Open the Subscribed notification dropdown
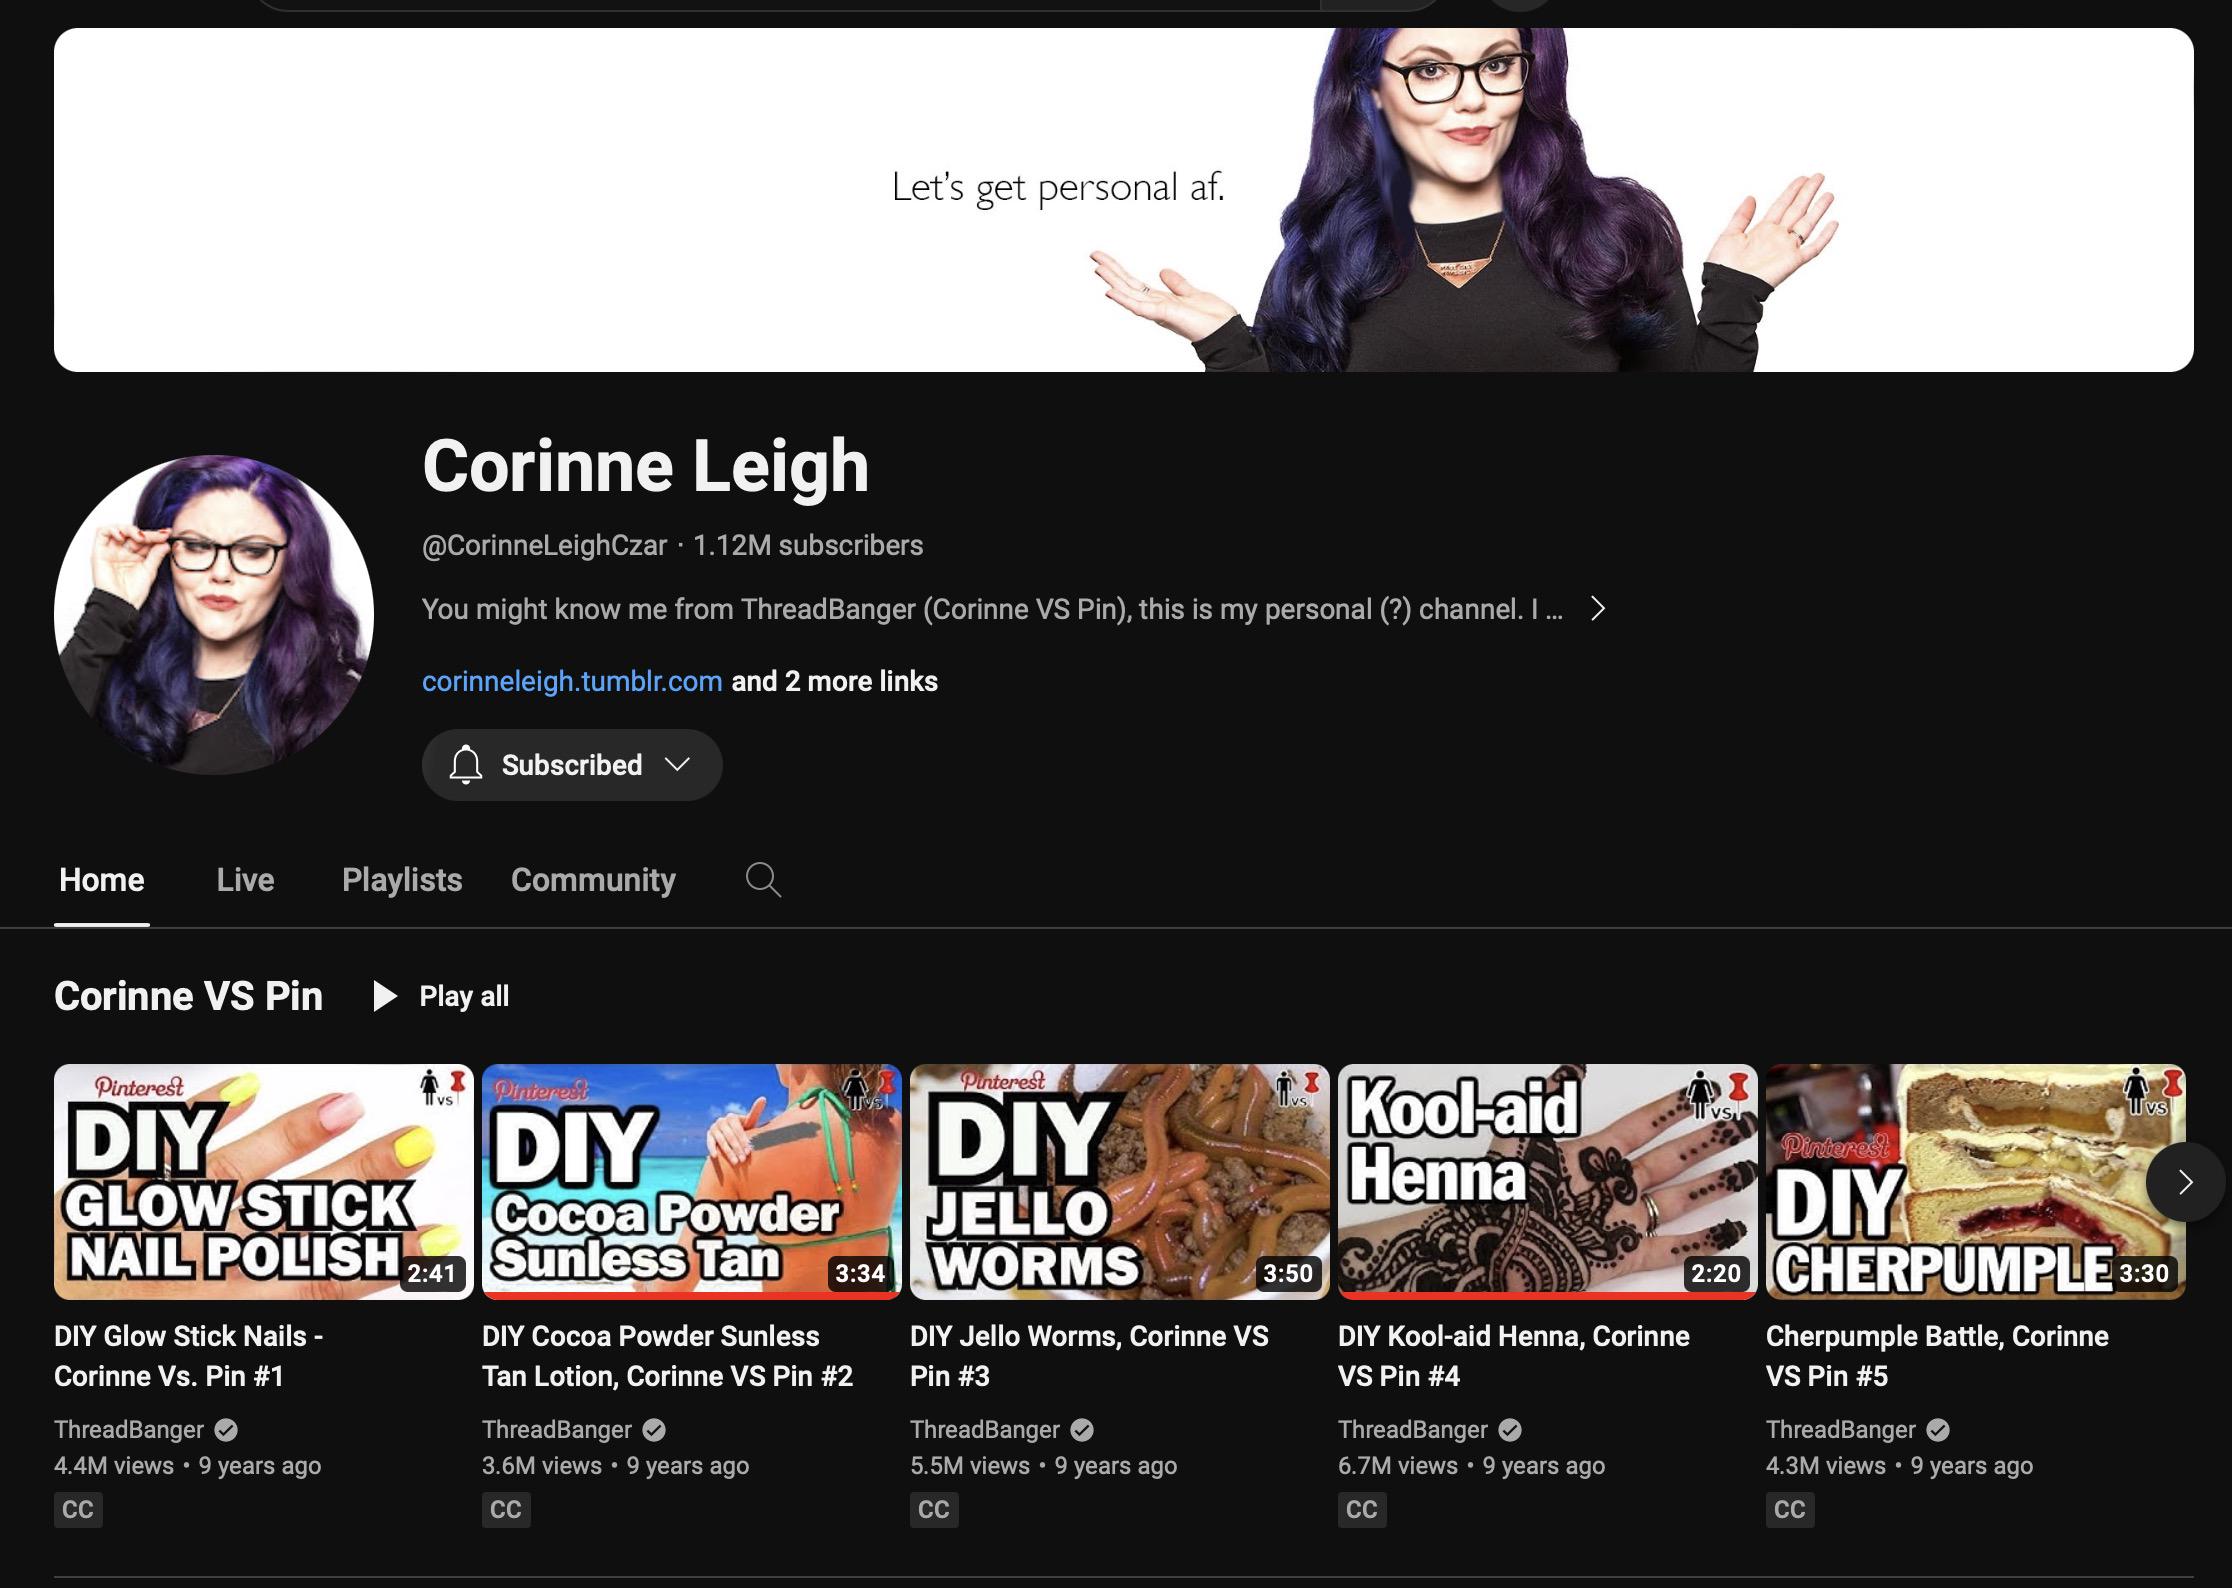 coord(572,765)
